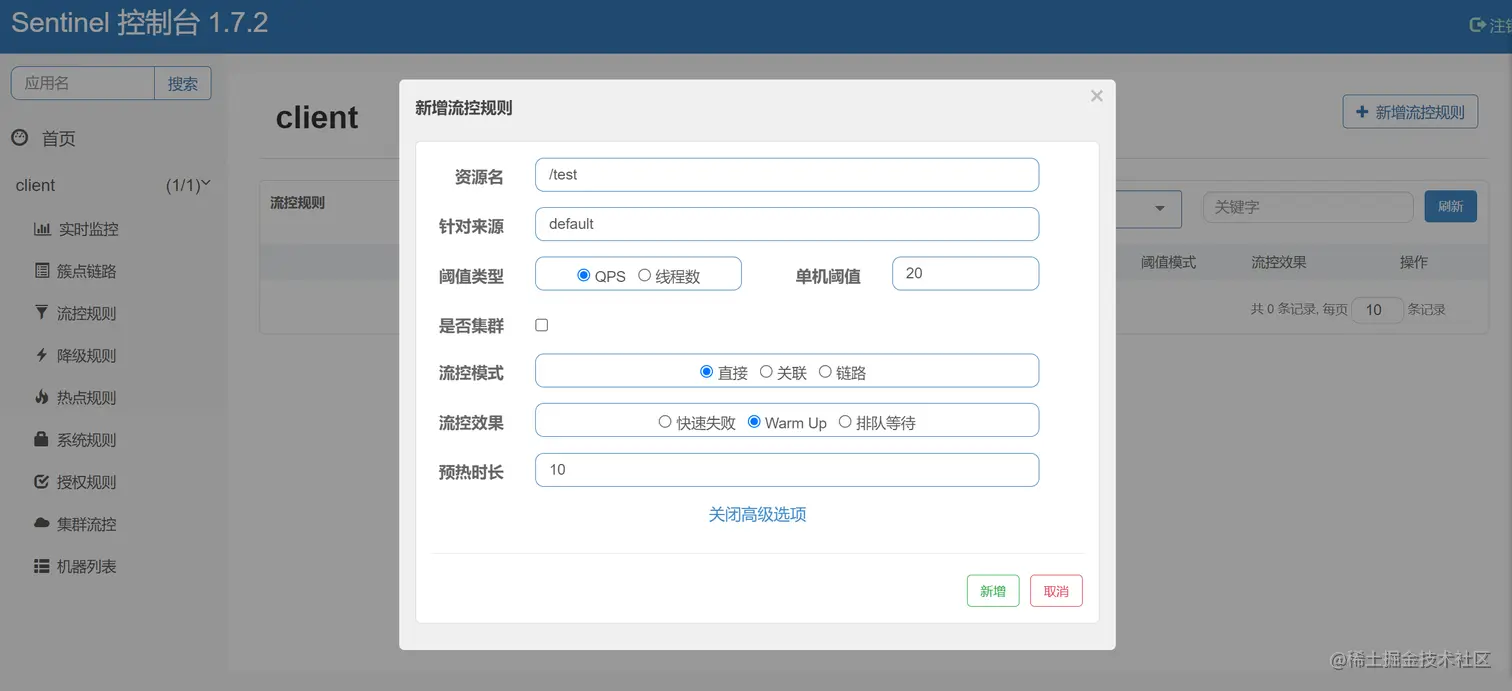Click the flame icon for 热点规则
The image size is (1512, 691).
[42, 397]
